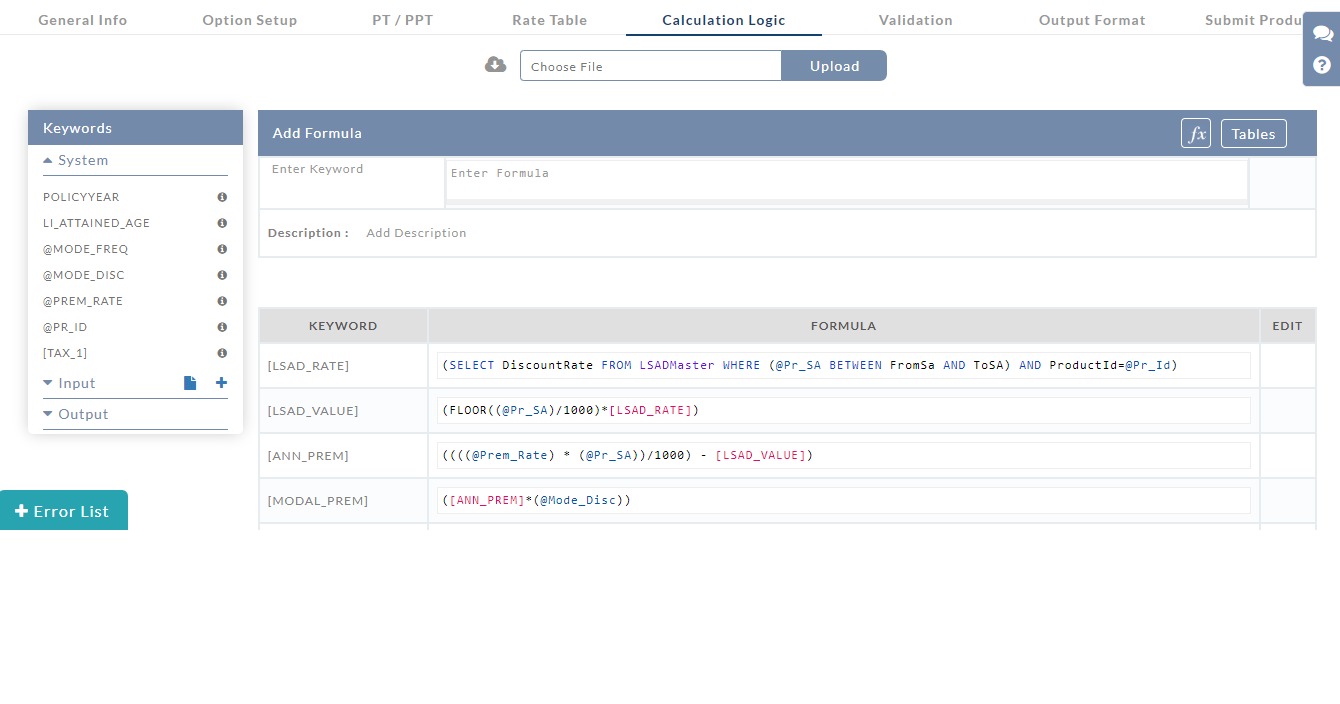The width and height of the screenshot is (1340, 704).
Task: Select the LI_ATTAINED_AGE keyword
Action: (96, 224)
